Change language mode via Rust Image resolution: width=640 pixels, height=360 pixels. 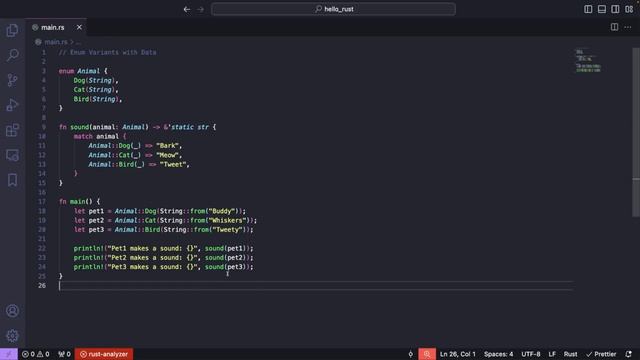click(570, 354)
